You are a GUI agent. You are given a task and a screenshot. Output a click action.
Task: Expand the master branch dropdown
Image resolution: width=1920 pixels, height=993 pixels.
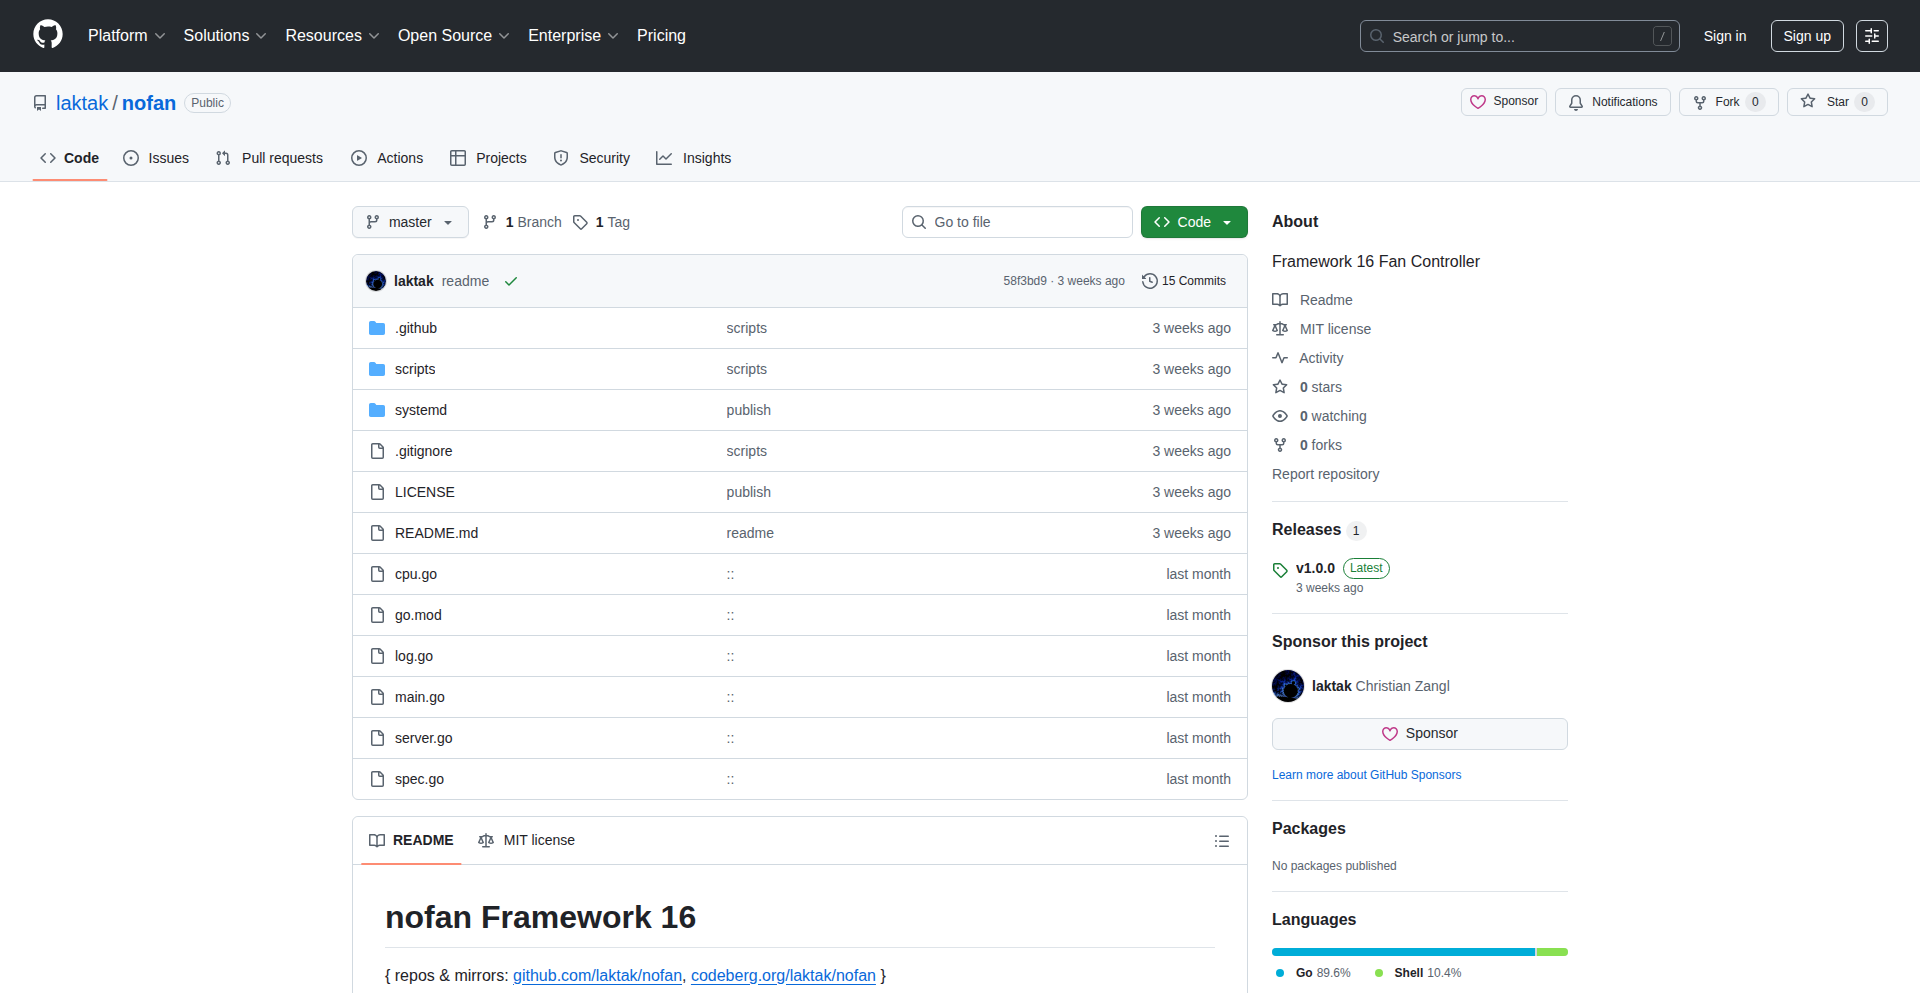point(410,222)
